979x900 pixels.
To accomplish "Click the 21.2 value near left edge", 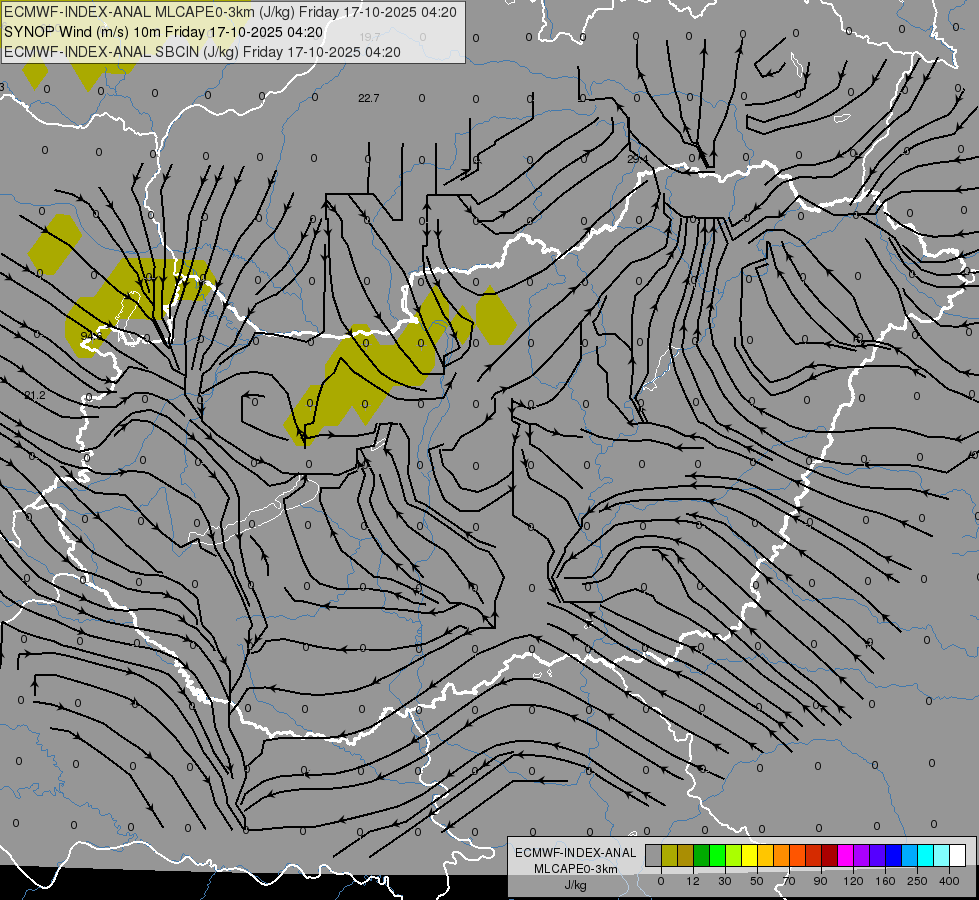I will (35, 395).
